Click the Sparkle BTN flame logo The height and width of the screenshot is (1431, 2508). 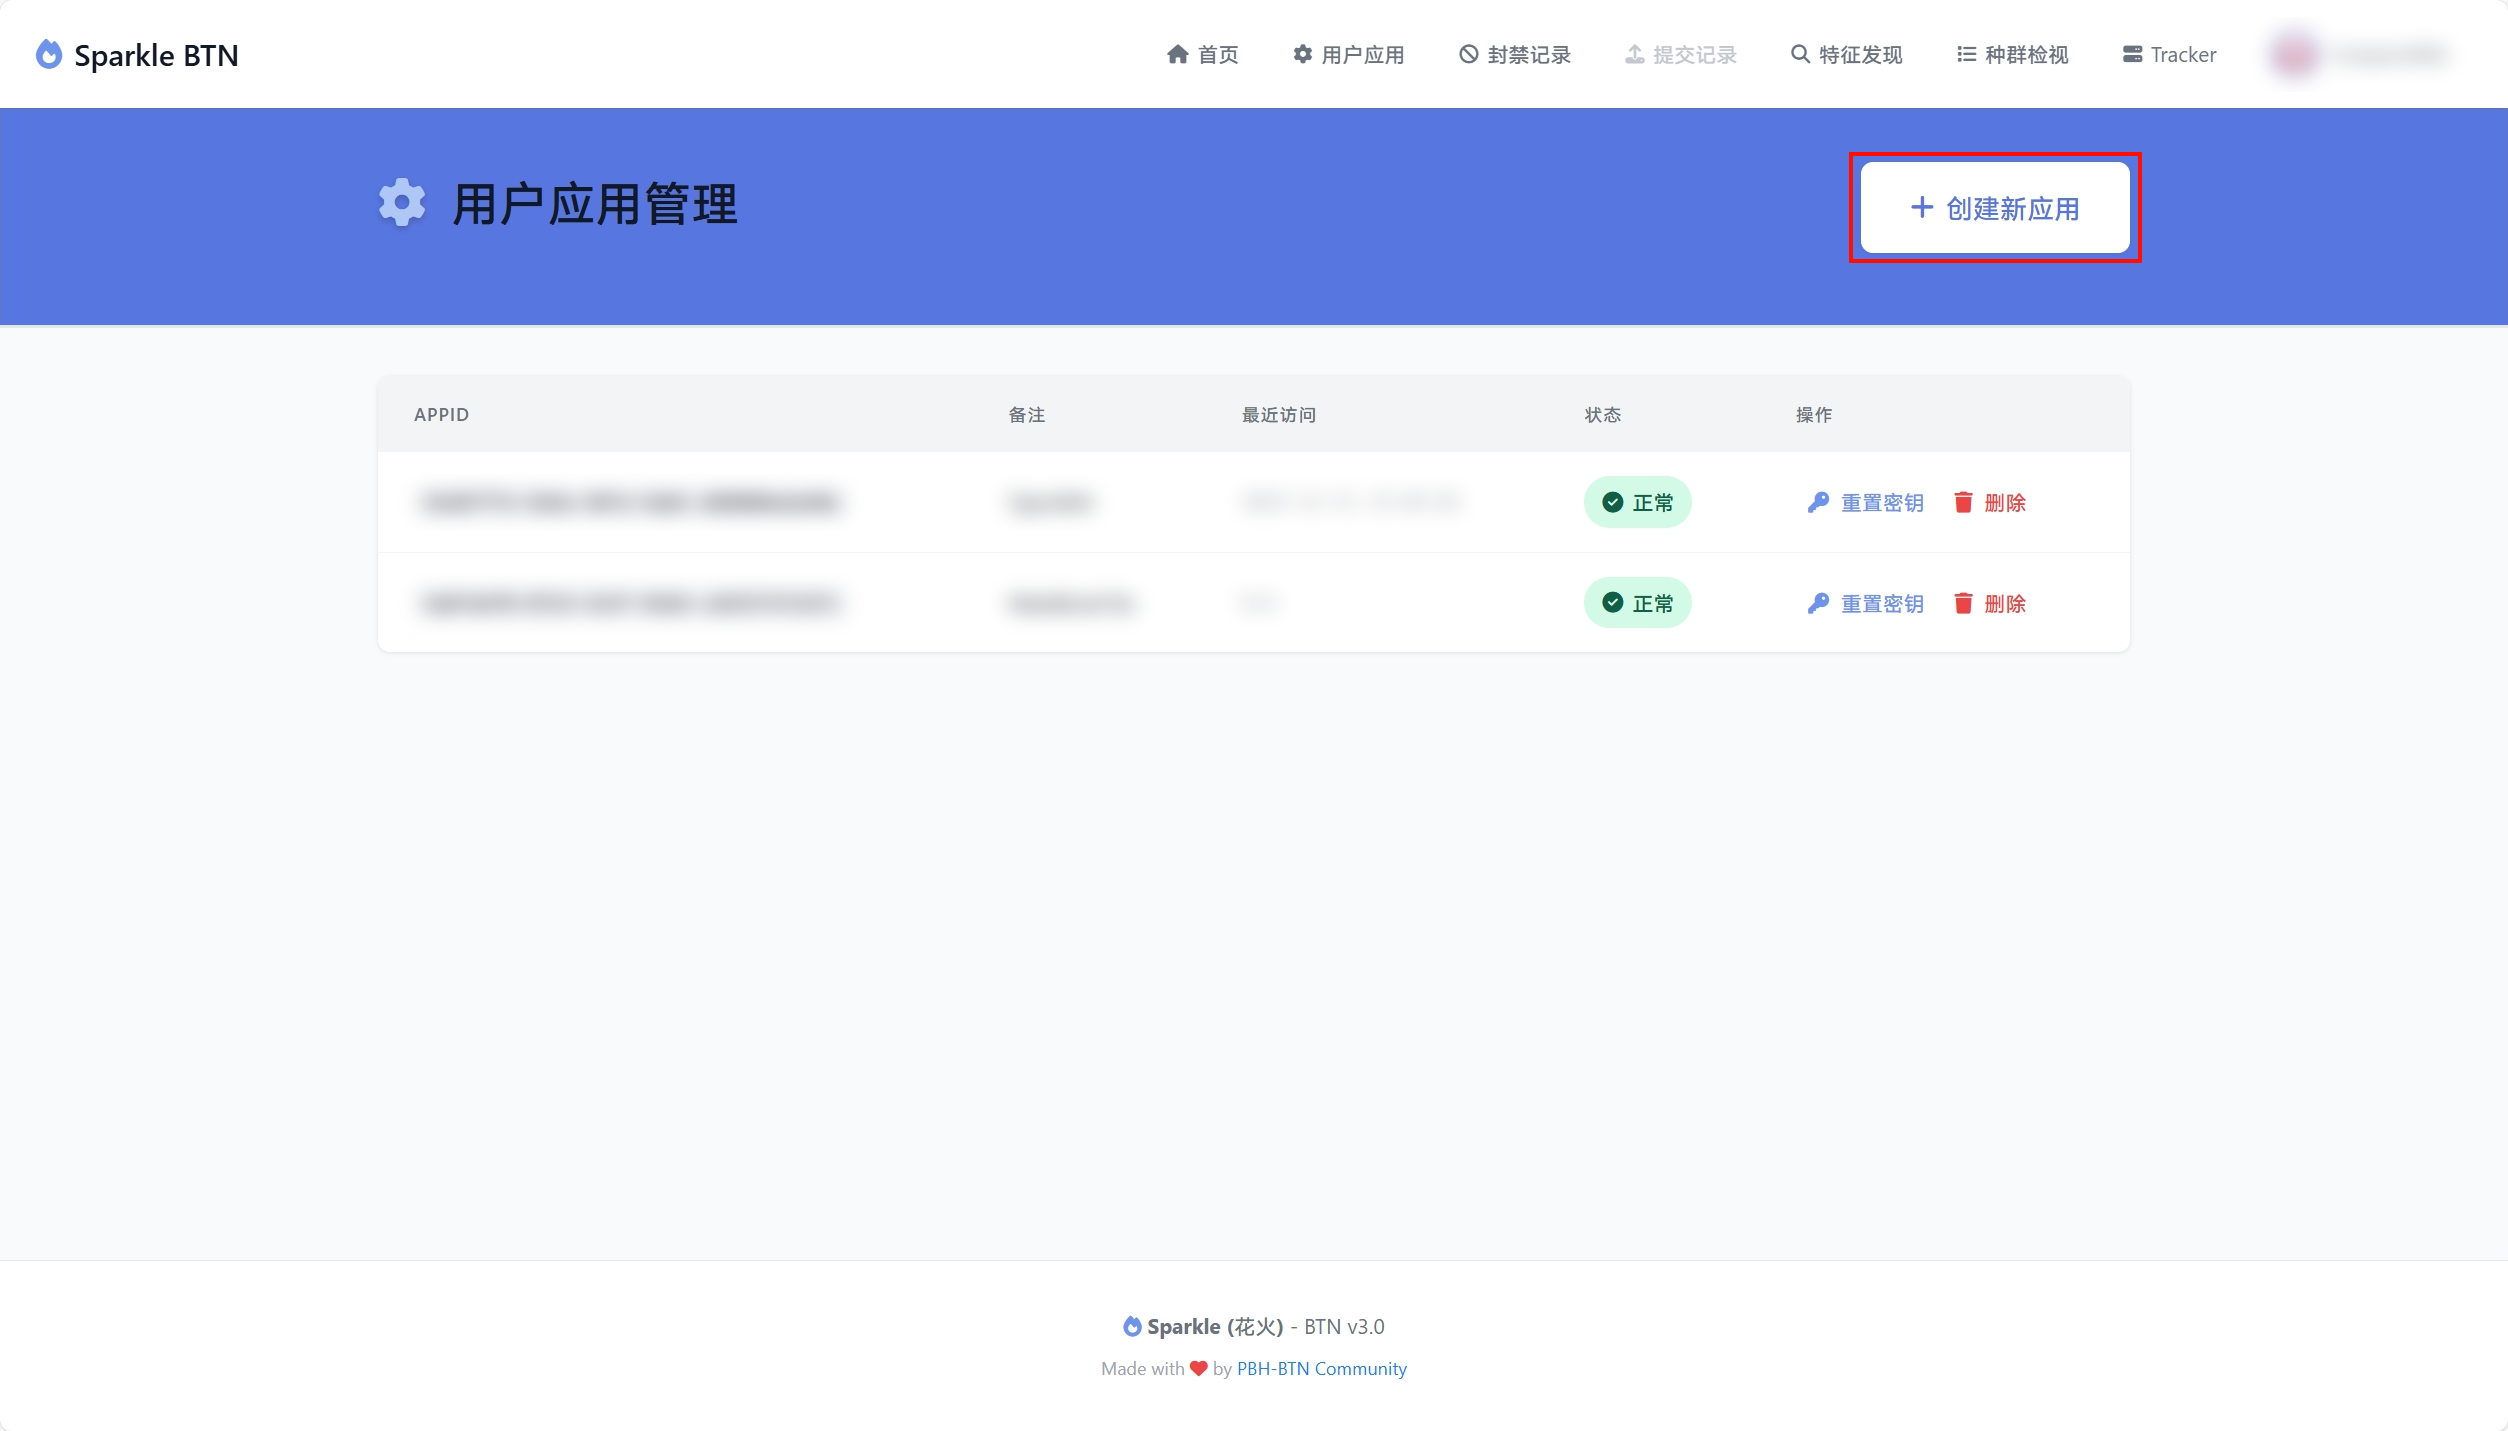tap(47, 55)
